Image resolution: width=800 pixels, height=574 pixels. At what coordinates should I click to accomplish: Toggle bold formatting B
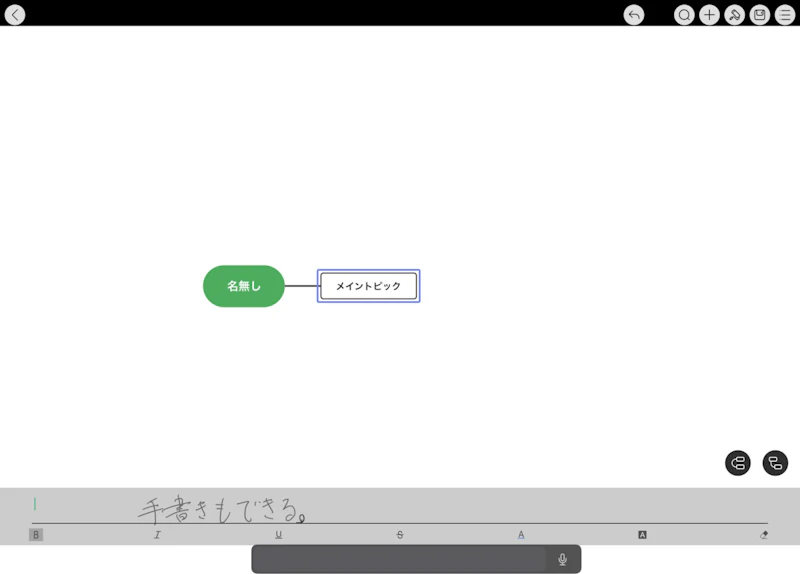point(36,535)
